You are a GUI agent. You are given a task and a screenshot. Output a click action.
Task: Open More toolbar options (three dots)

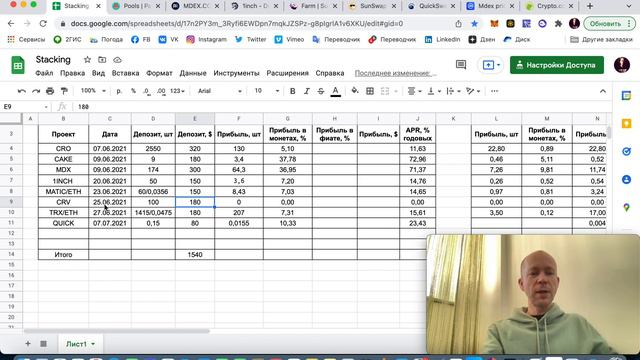494,91
